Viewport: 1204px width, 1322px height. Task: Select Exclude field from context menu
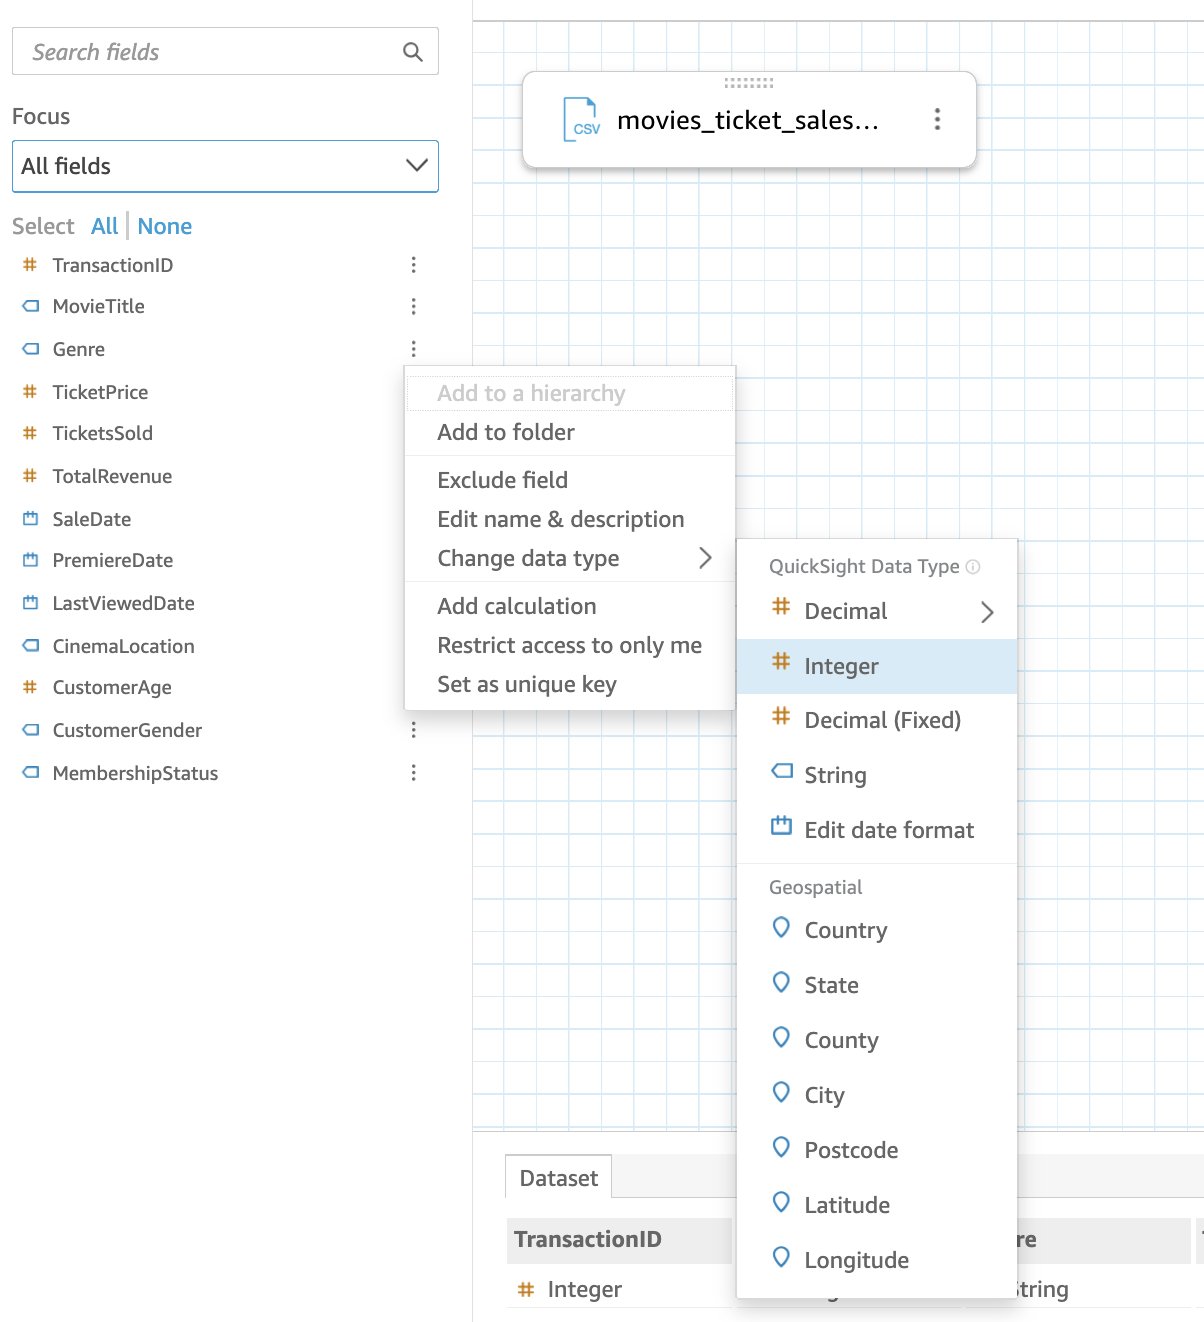click(x=502, y=480)
